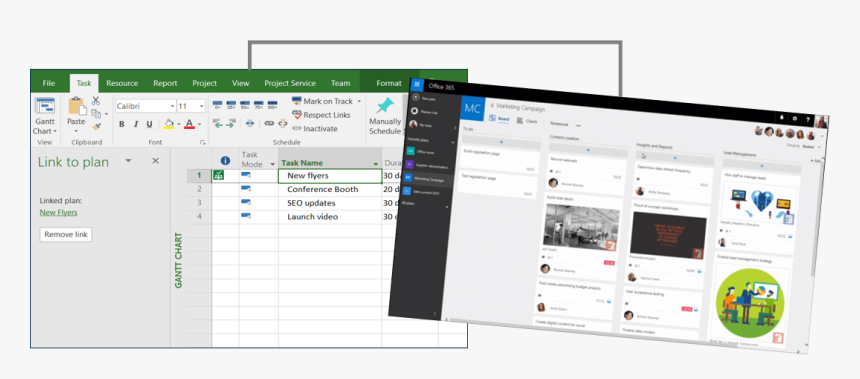
Task: Click the Planner link icon in row 1
Action: pyautogui.click(x=218, y=176)
